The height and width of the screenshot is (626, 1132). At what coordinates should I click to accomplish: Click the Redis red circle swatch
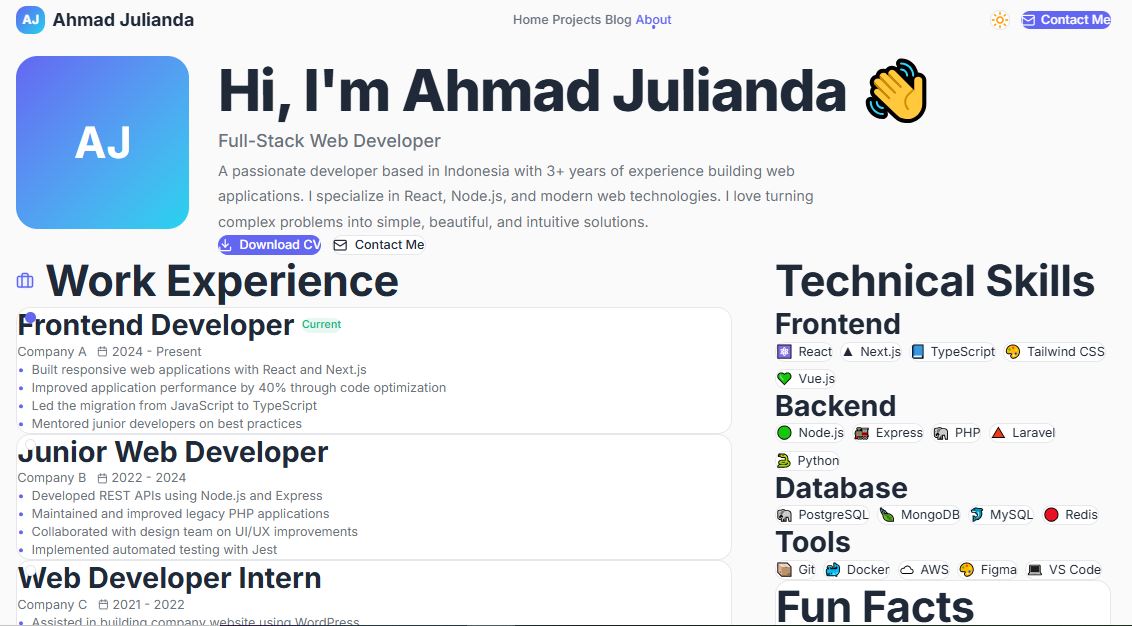[x=1052, y=514]
